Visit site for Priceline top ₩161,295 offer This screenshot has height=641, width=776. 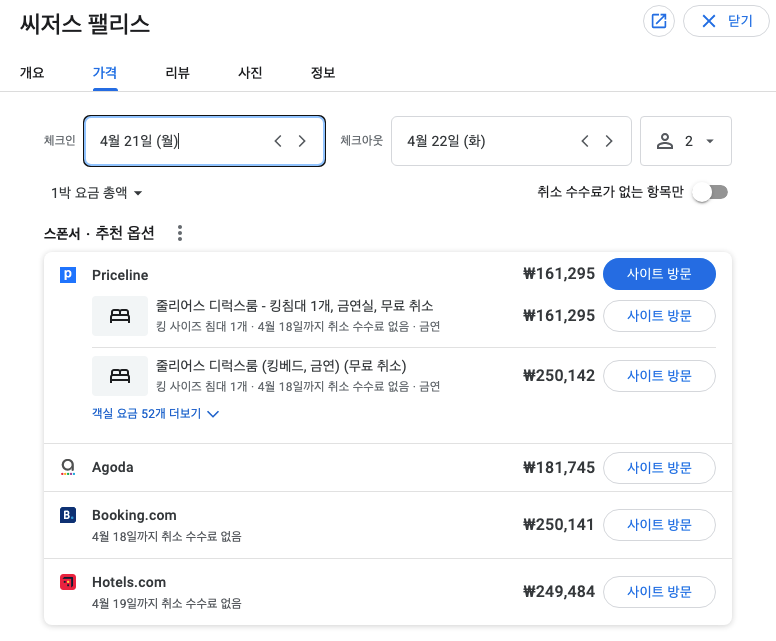coord(659,274)
